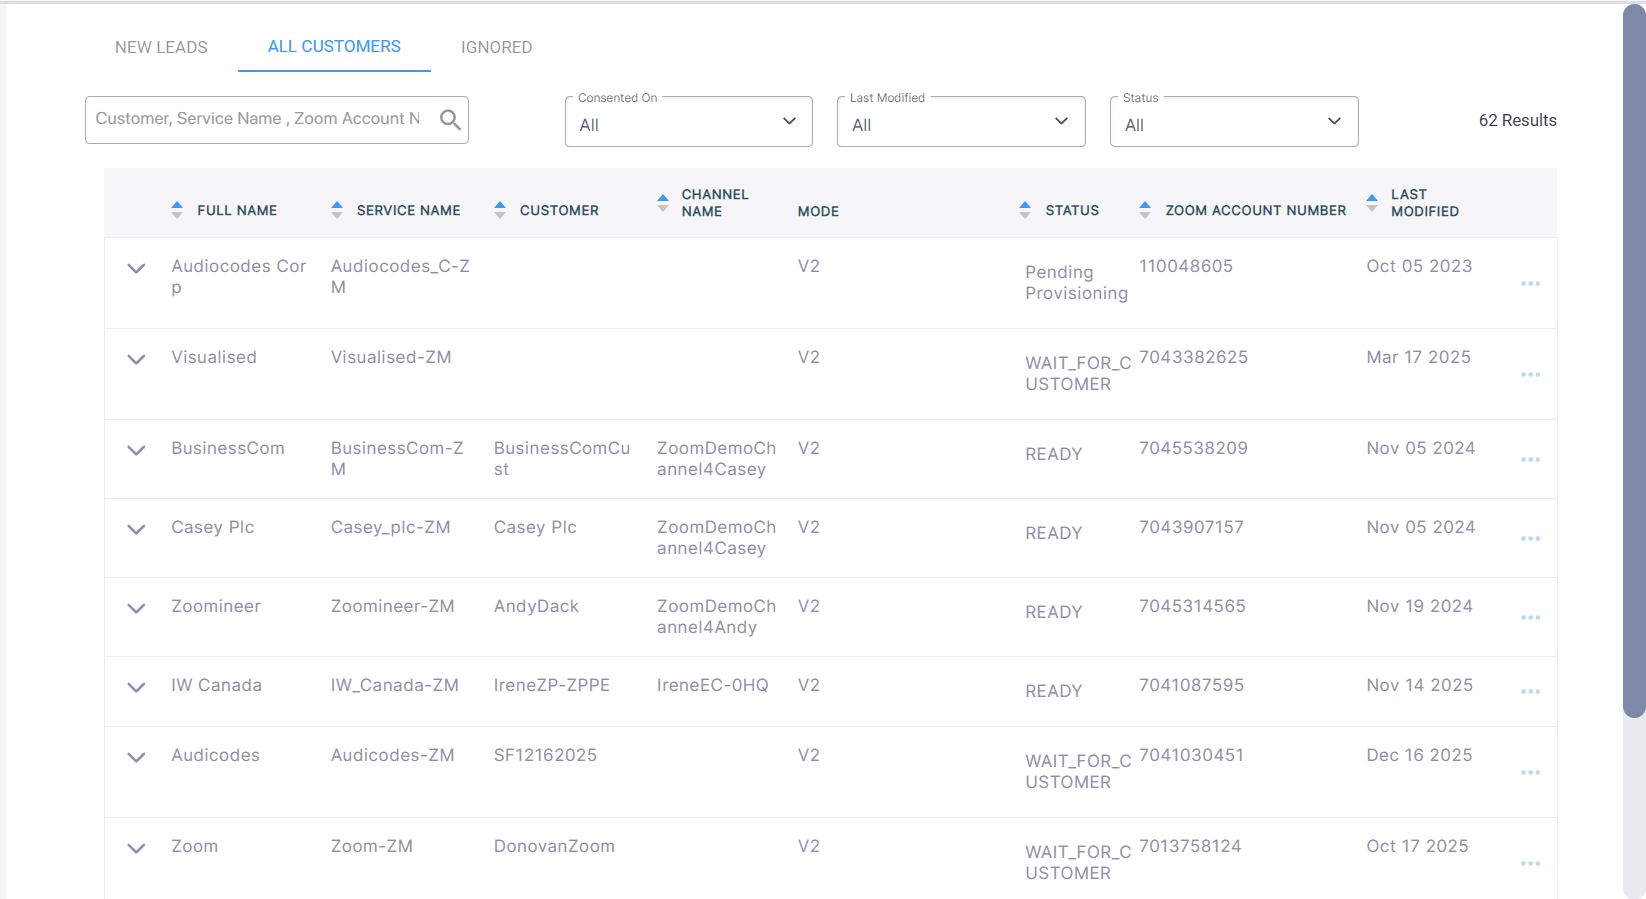1646x899 pixels.
Task: Open the Last Modified filter dropdown
Action: point(960,122)
